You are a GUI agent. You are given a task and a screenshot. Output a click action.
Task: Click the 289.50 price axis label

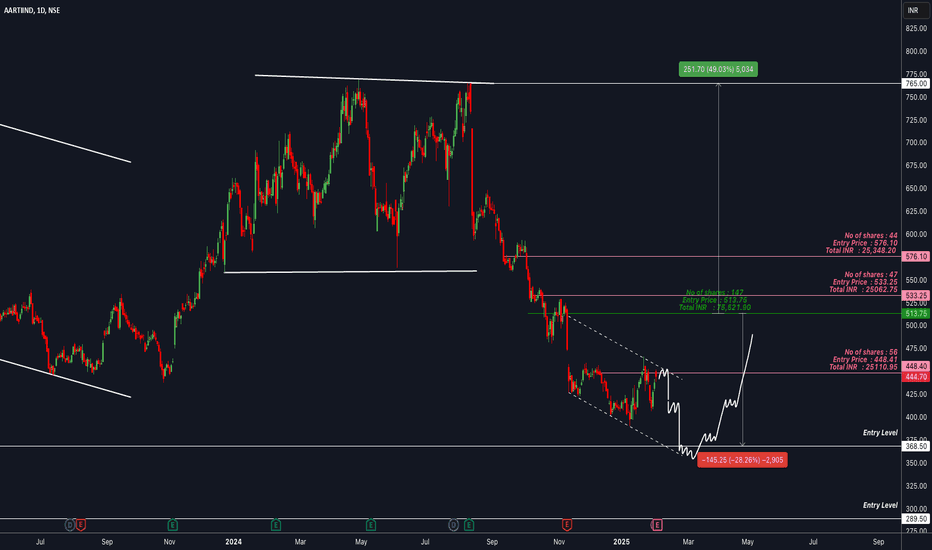tap(916, 519)
